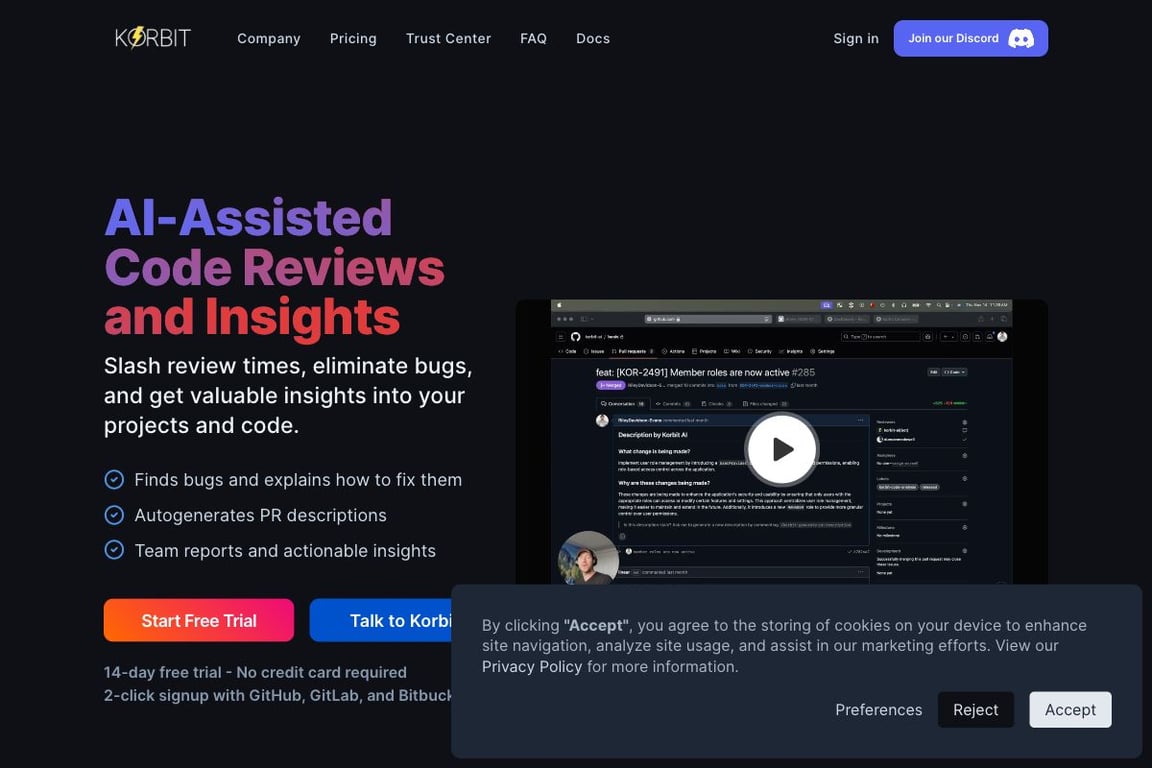Reject cookies
Viewport: 1152px width, 768px height.
click(x=976, y=709)
